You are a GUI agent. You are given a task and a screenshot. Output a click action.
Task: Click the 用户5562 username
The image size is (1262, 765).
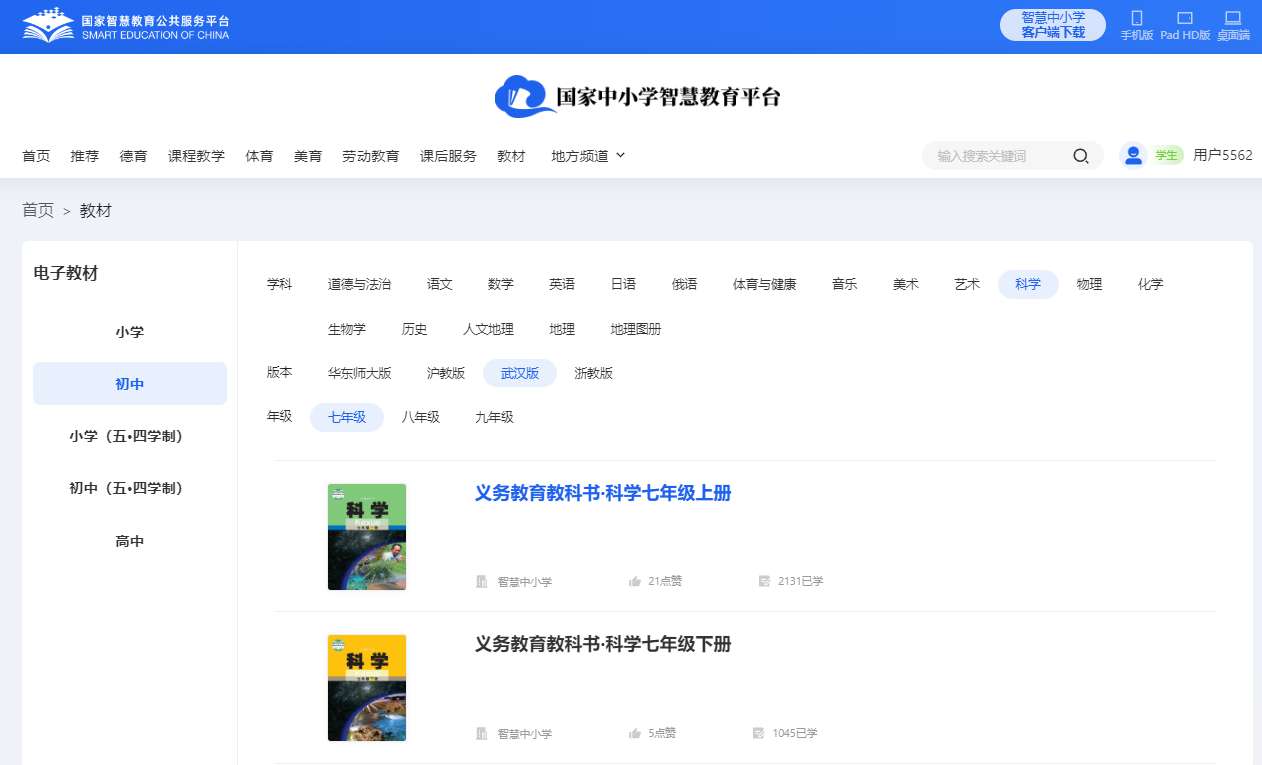pyautogui.click(x=1223, y=155)
